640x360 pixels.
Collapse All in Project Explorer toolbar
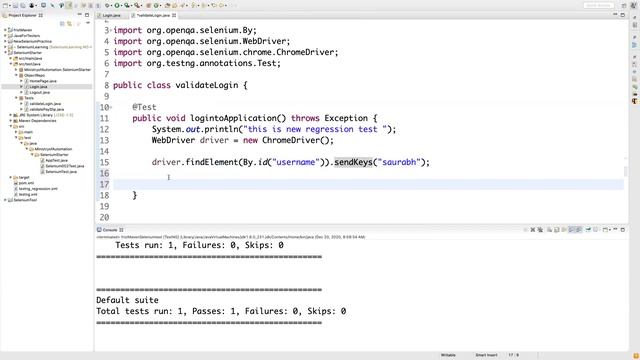(x=62, y=24)
